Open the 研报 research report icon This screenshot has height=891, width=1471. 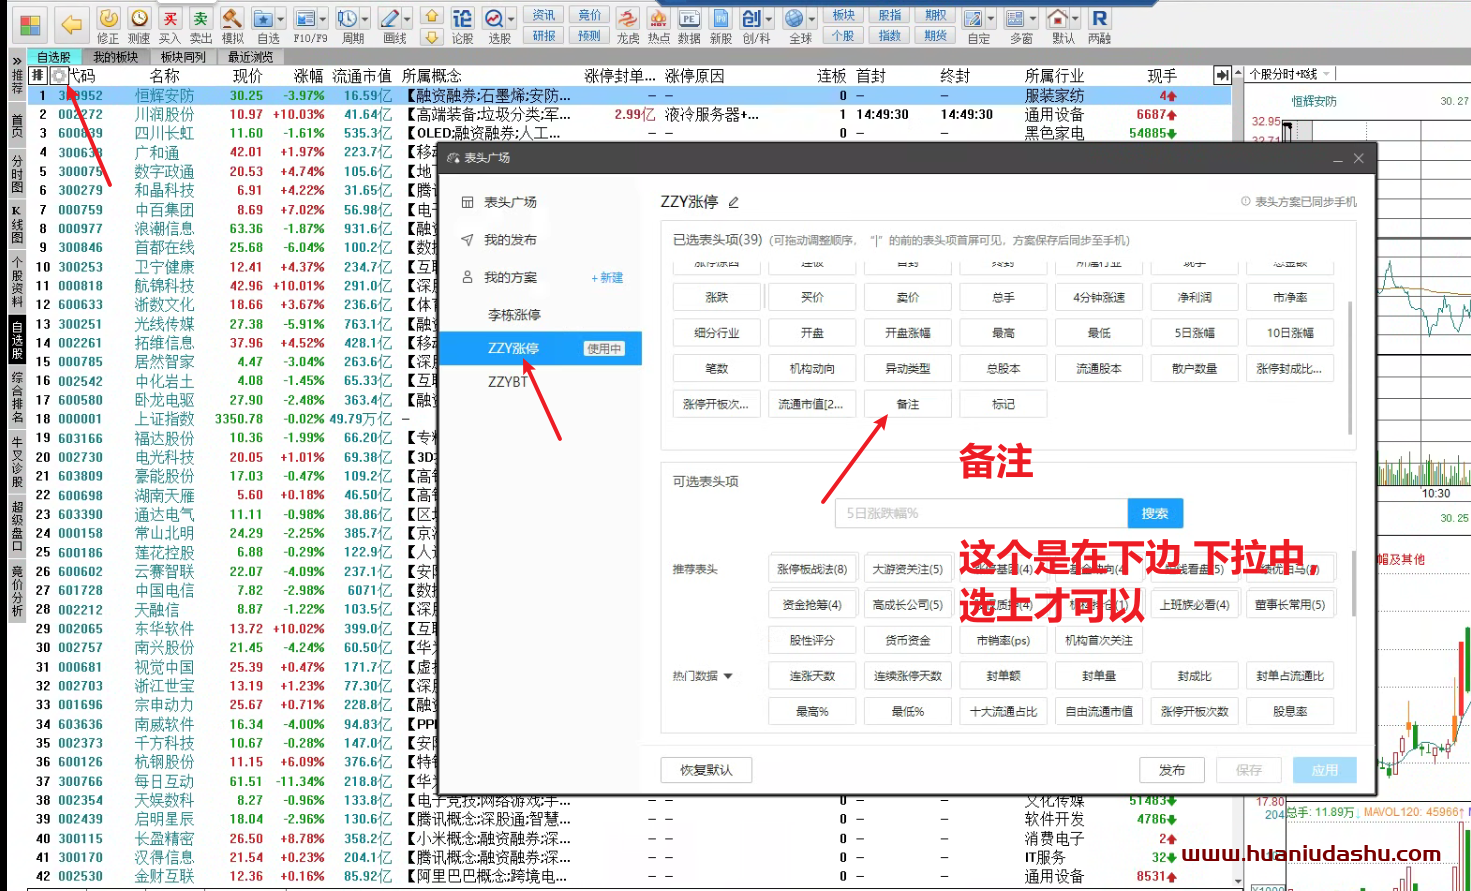(x=545, y=33)
